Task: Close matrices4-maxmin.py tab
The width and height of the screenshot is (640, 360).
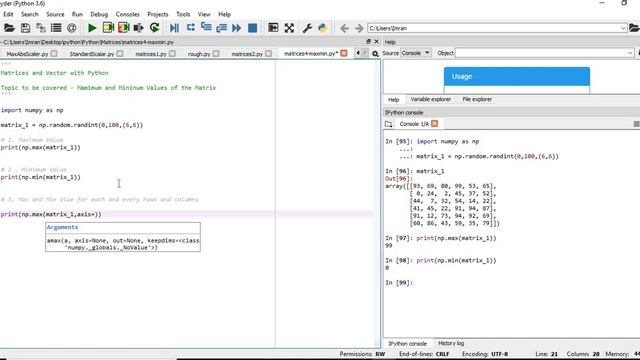Action: 344,53
